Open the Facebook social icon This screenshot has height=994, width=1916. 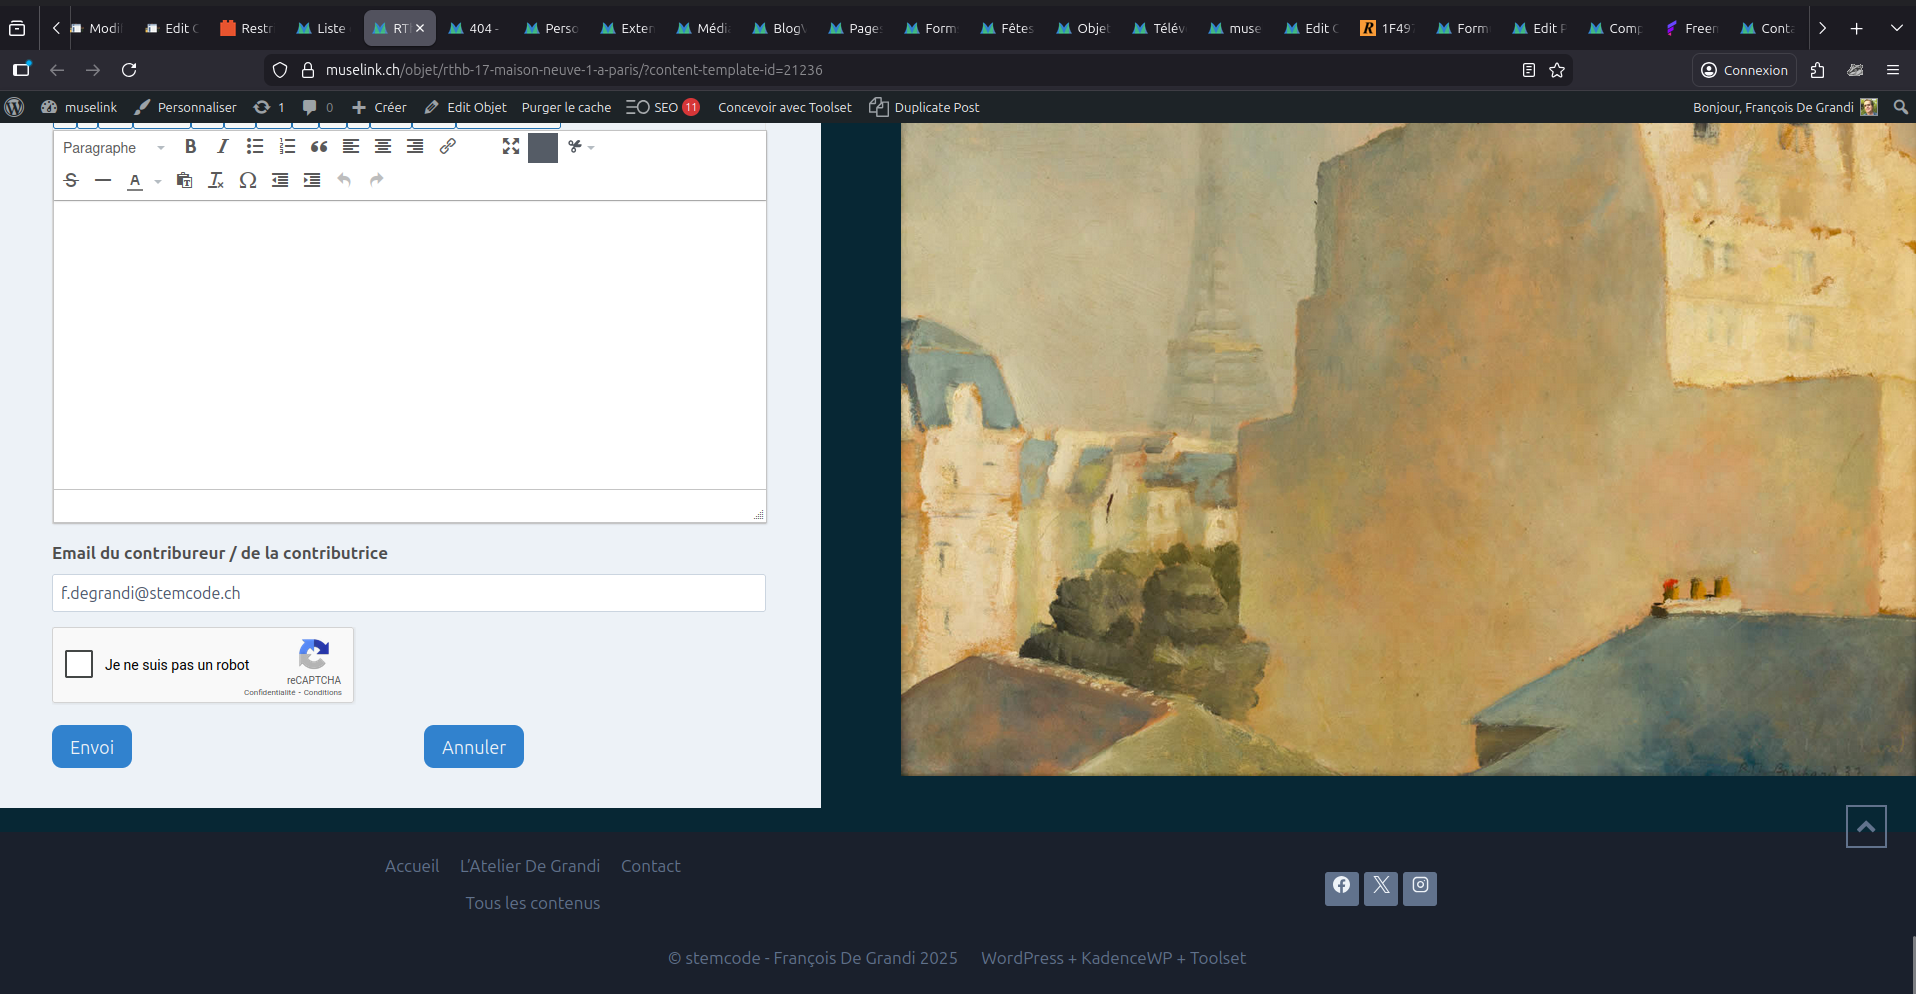coord(1341,887)
